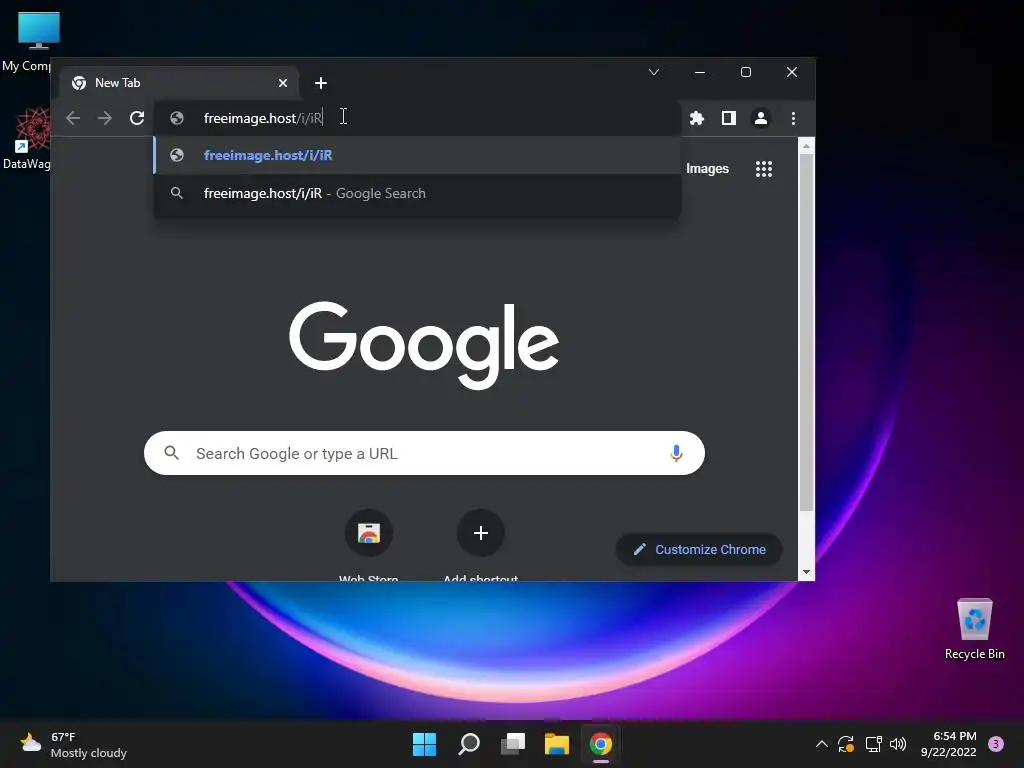1024x768 pixels.
Task: Open the Google apps grid
Action: [764, 168]
